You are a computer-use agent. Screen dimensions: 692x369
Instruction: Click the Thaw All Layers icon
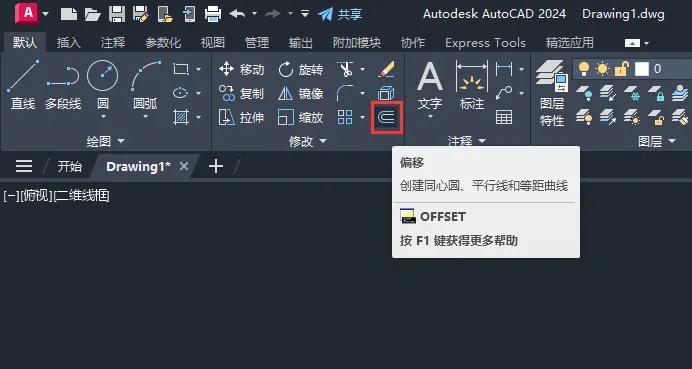point(632,117)
